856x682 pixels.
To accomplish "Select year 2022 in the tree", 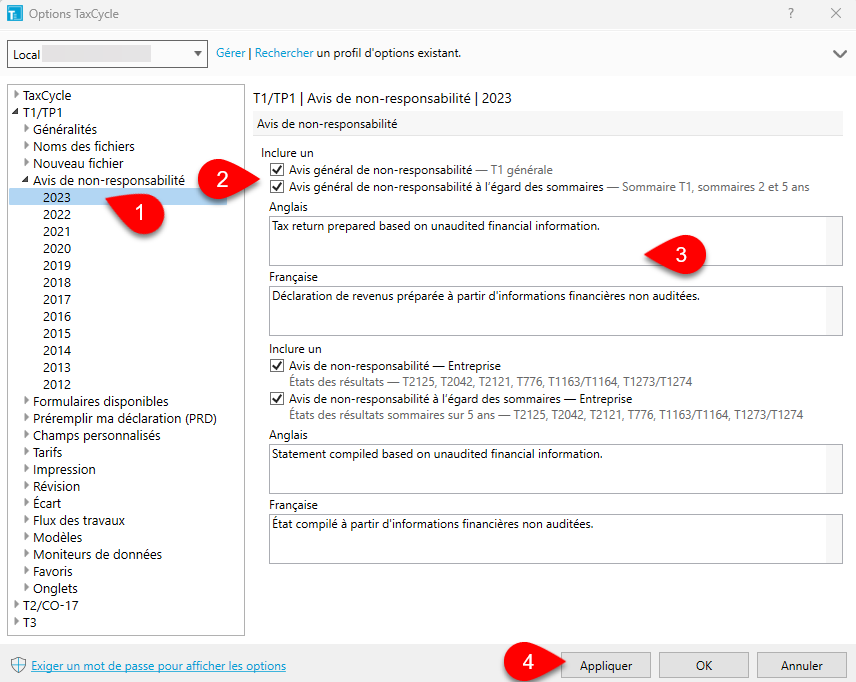I will click(57, 214).
